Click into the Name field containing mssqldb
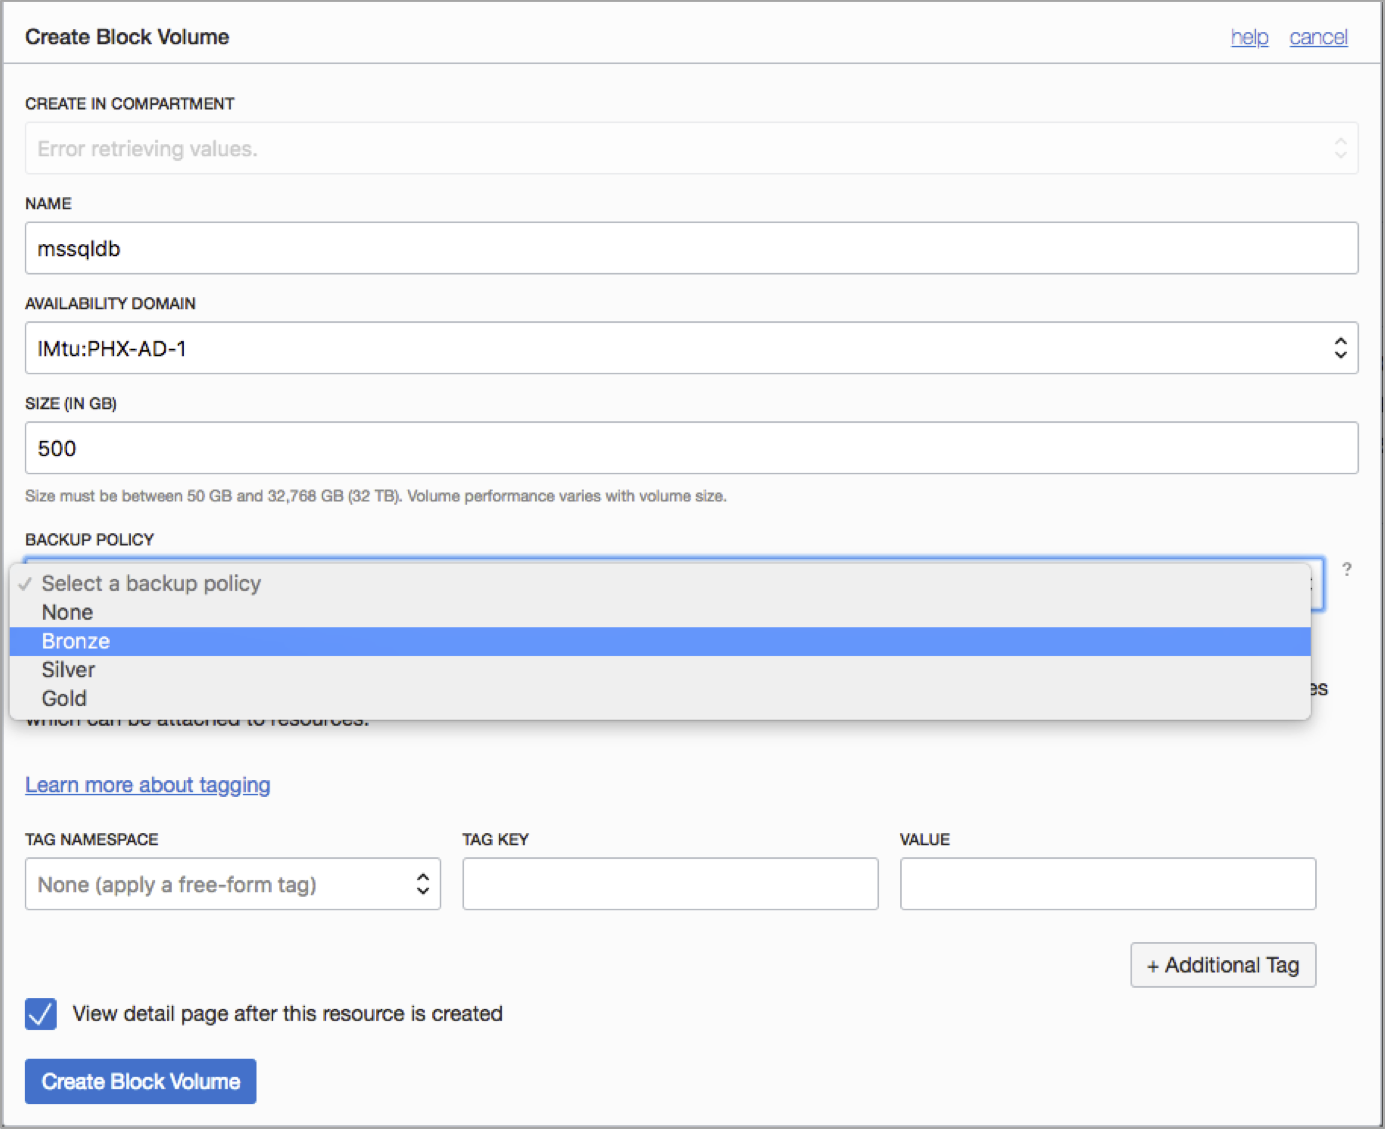 691,248
